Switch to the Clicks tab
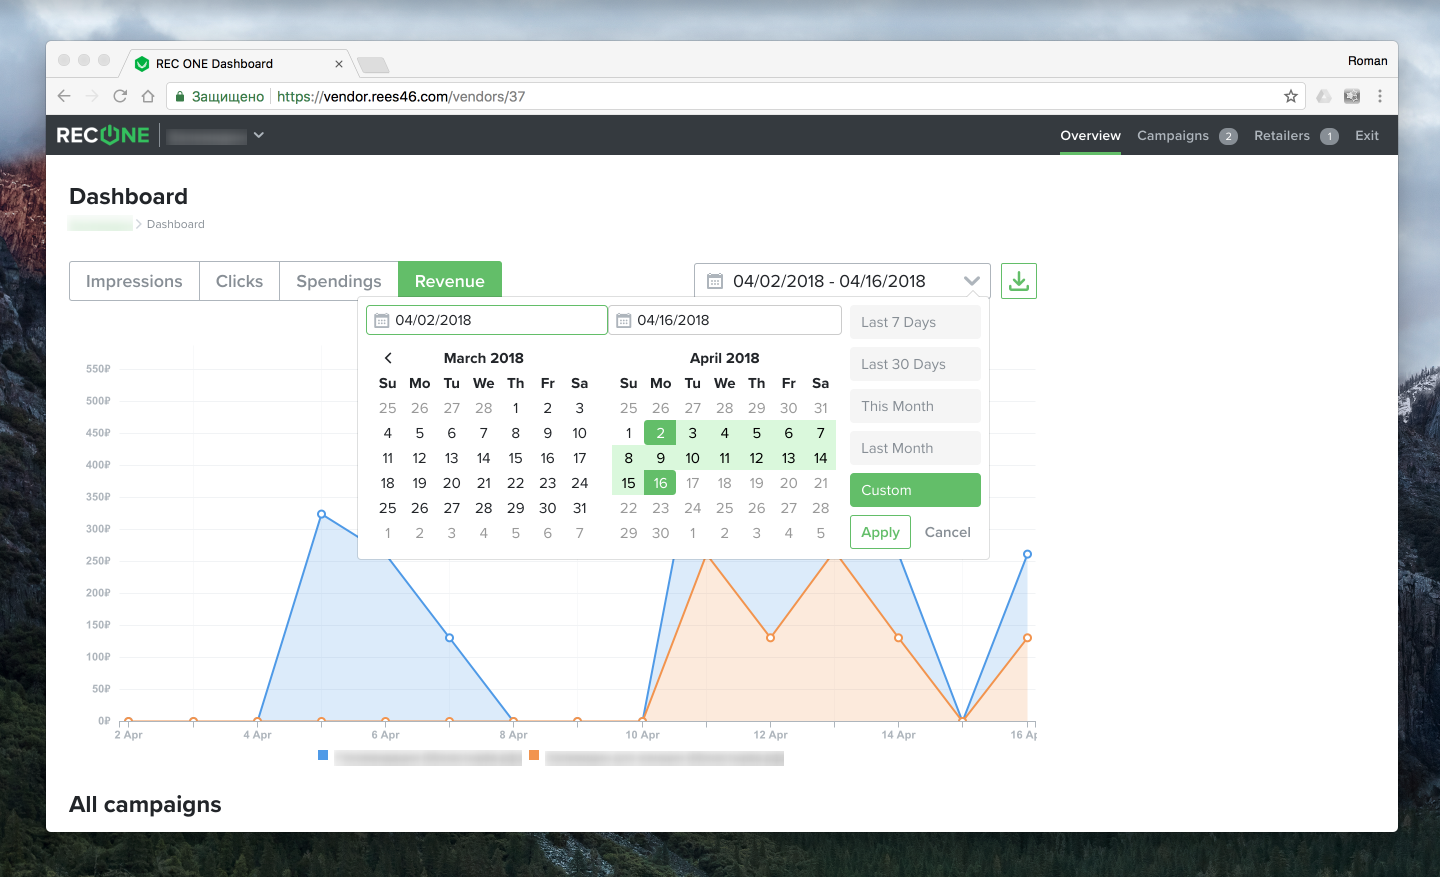Screen dimensions: 1440x877 239,281
